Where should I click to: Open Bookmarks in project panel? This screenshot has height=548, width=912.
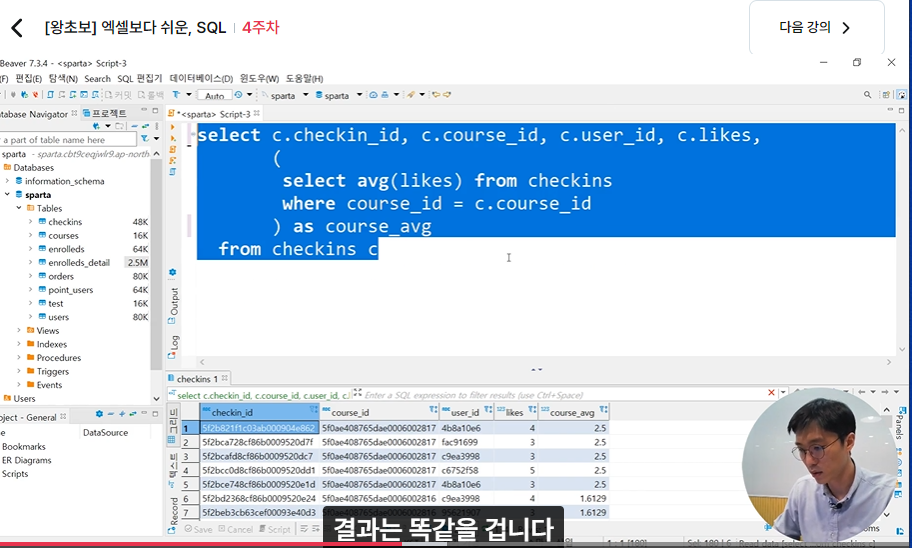coord(24,446)
